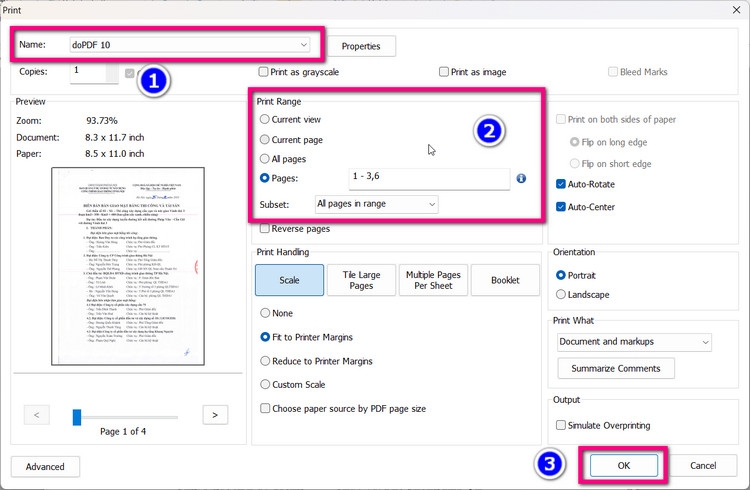This screenshot has width=750, height=490.
Task: Click the document preview thumbnail
Action: [128, 266]
